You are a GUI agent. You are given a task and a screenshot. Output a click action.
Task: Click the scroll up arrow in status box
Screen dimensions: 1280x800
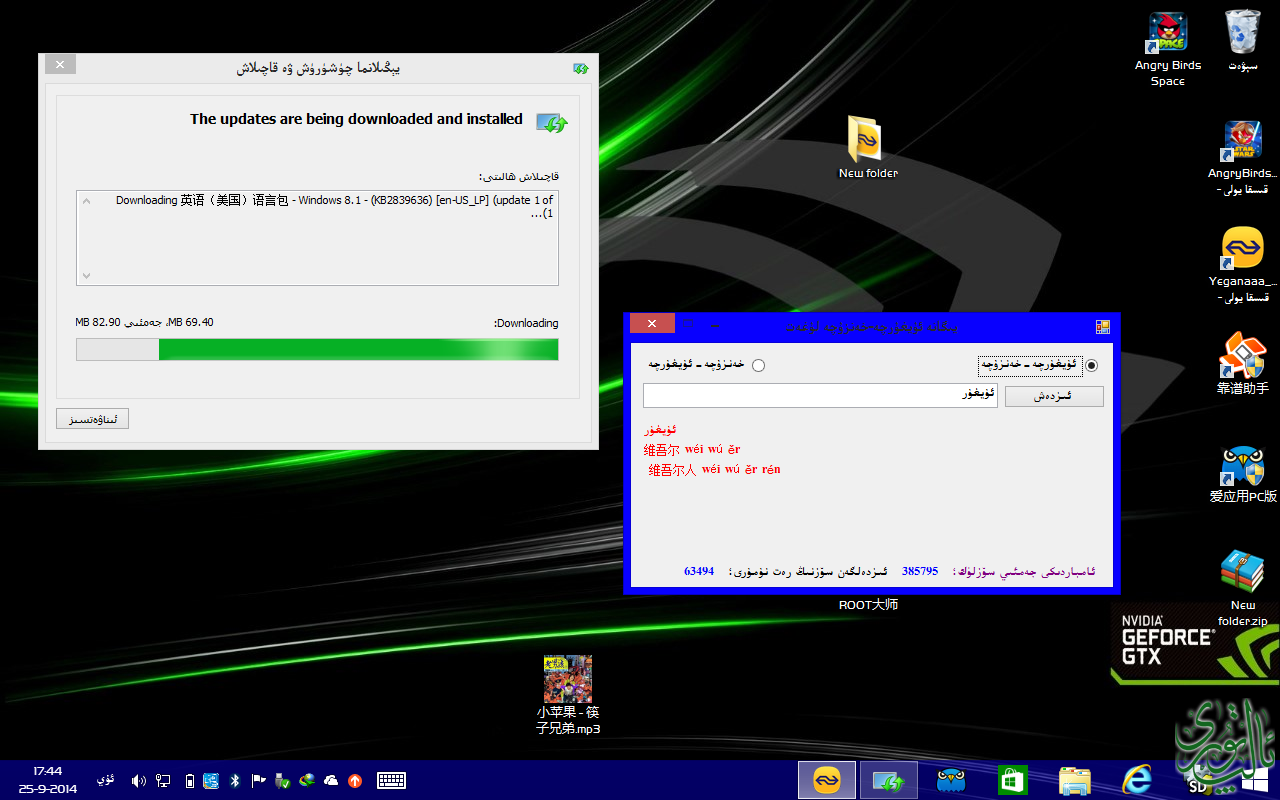coord(86,201)
